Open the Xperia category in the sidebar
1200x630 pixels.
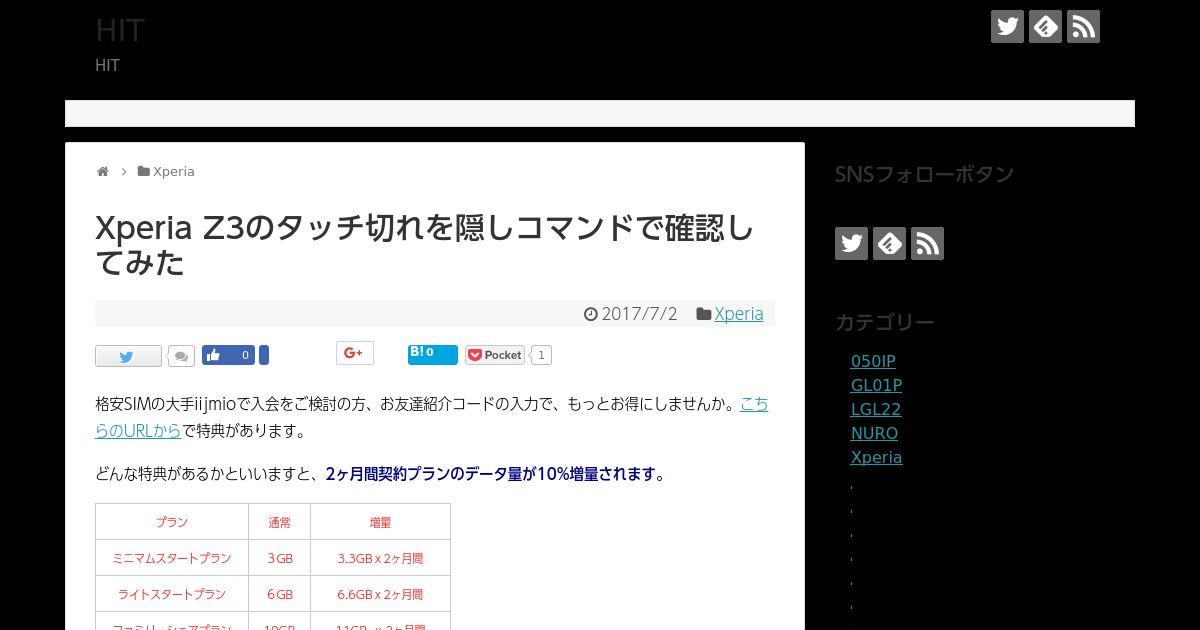pyautogui.click(x=876, y=457)
